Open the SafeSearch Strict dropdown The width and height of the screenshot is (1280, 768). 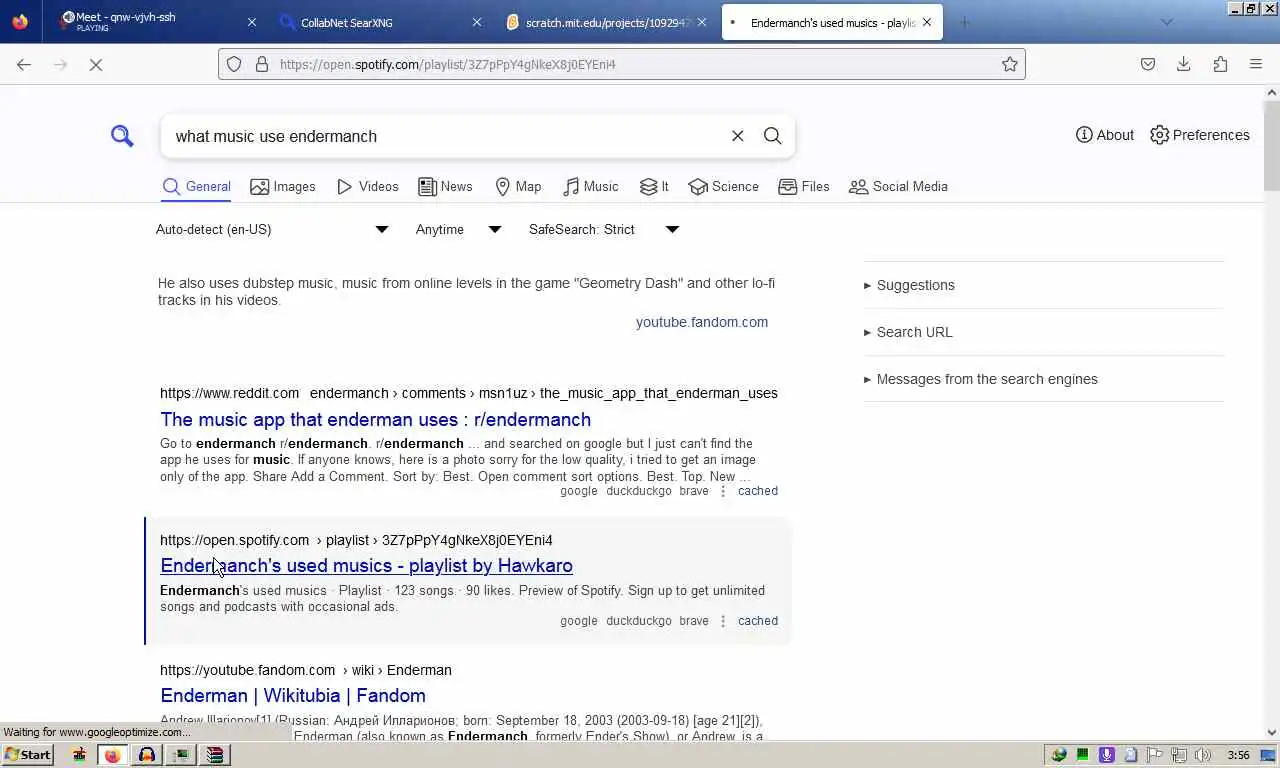point(603,229)
